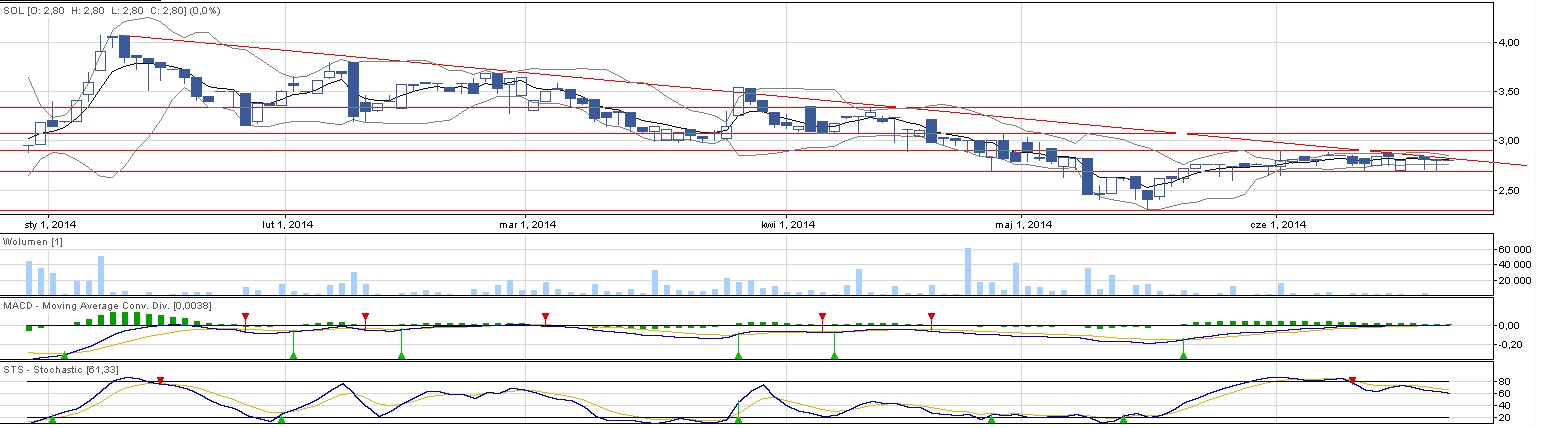Select the 0,00 MACD axis label
Viewport: 1549px width, 428px height.
tap(1508, 326)
